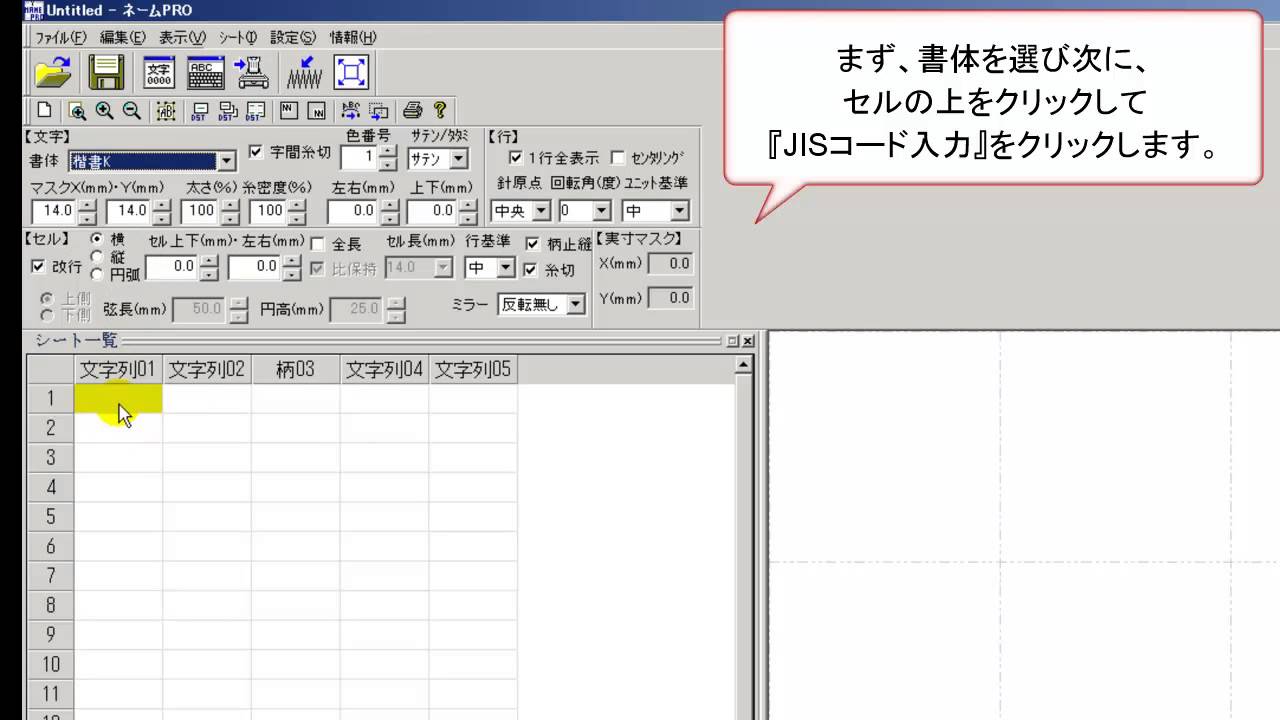Open the 編集 menu

(x=123, y=37)
